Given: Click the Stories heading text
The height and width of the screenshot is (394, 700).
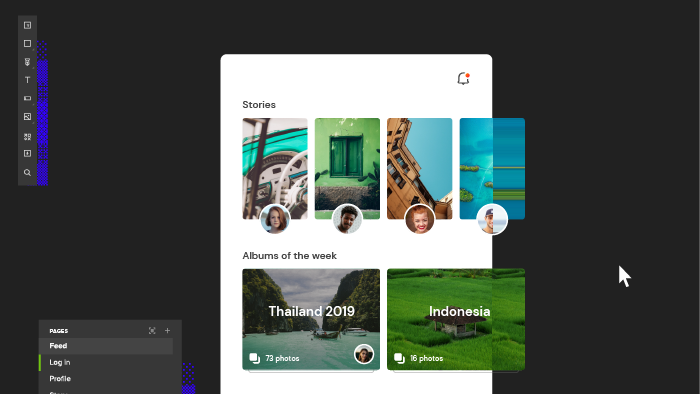Looking at the screenshot, I should pyautogui.click(x=259, y=105).
